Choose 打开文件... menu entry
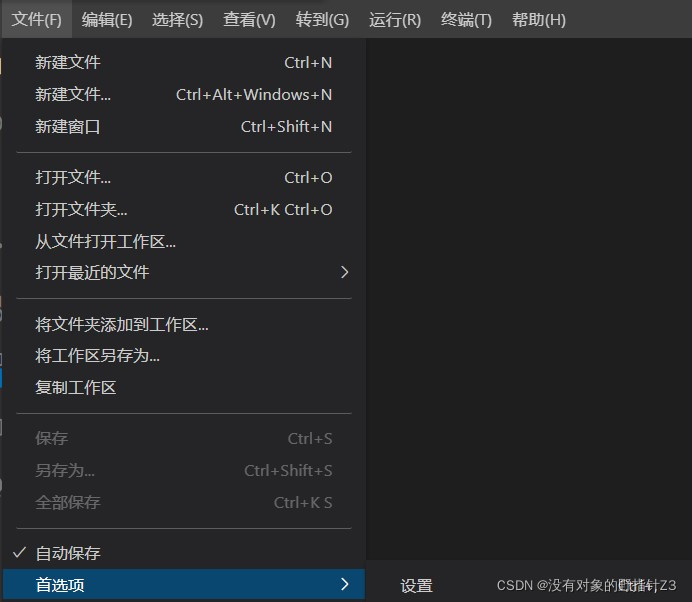 click(x=184, y=177)
